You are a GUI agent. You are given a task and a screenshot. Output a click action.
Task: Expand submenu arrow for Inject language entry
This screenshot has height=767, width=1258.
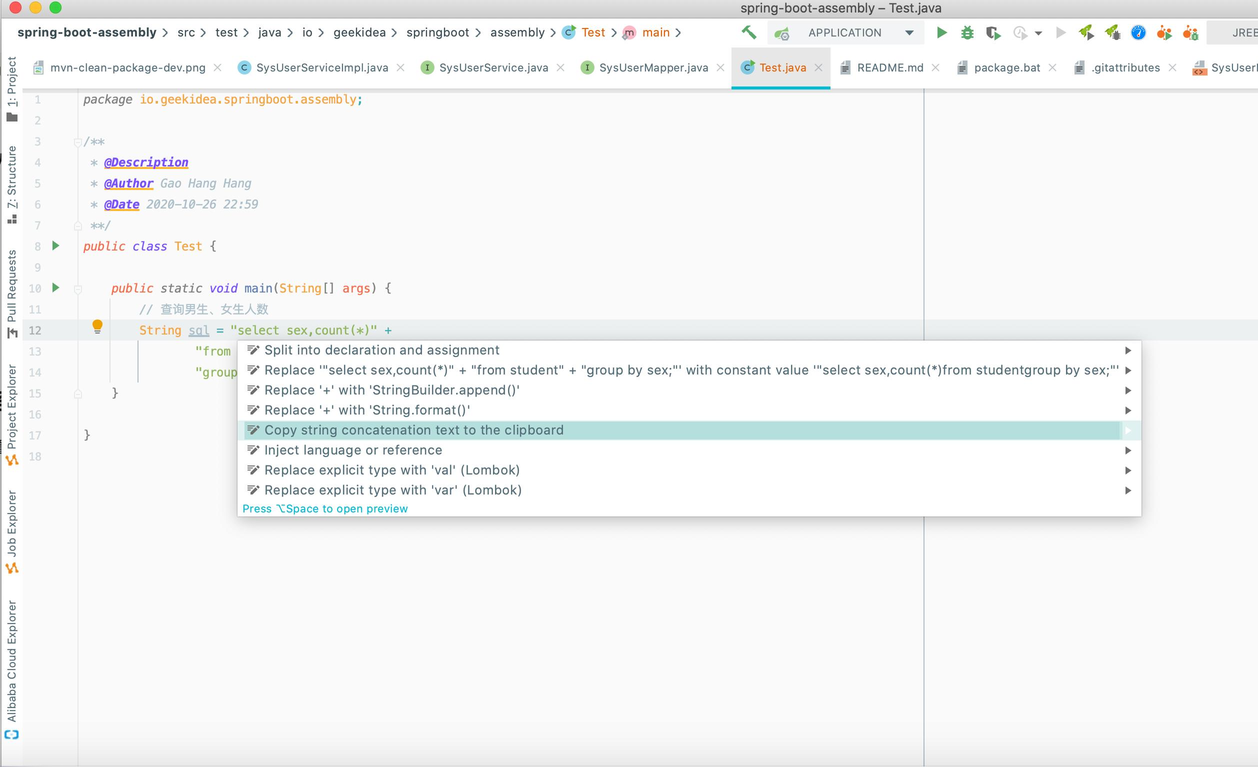tap(1128, 450)
